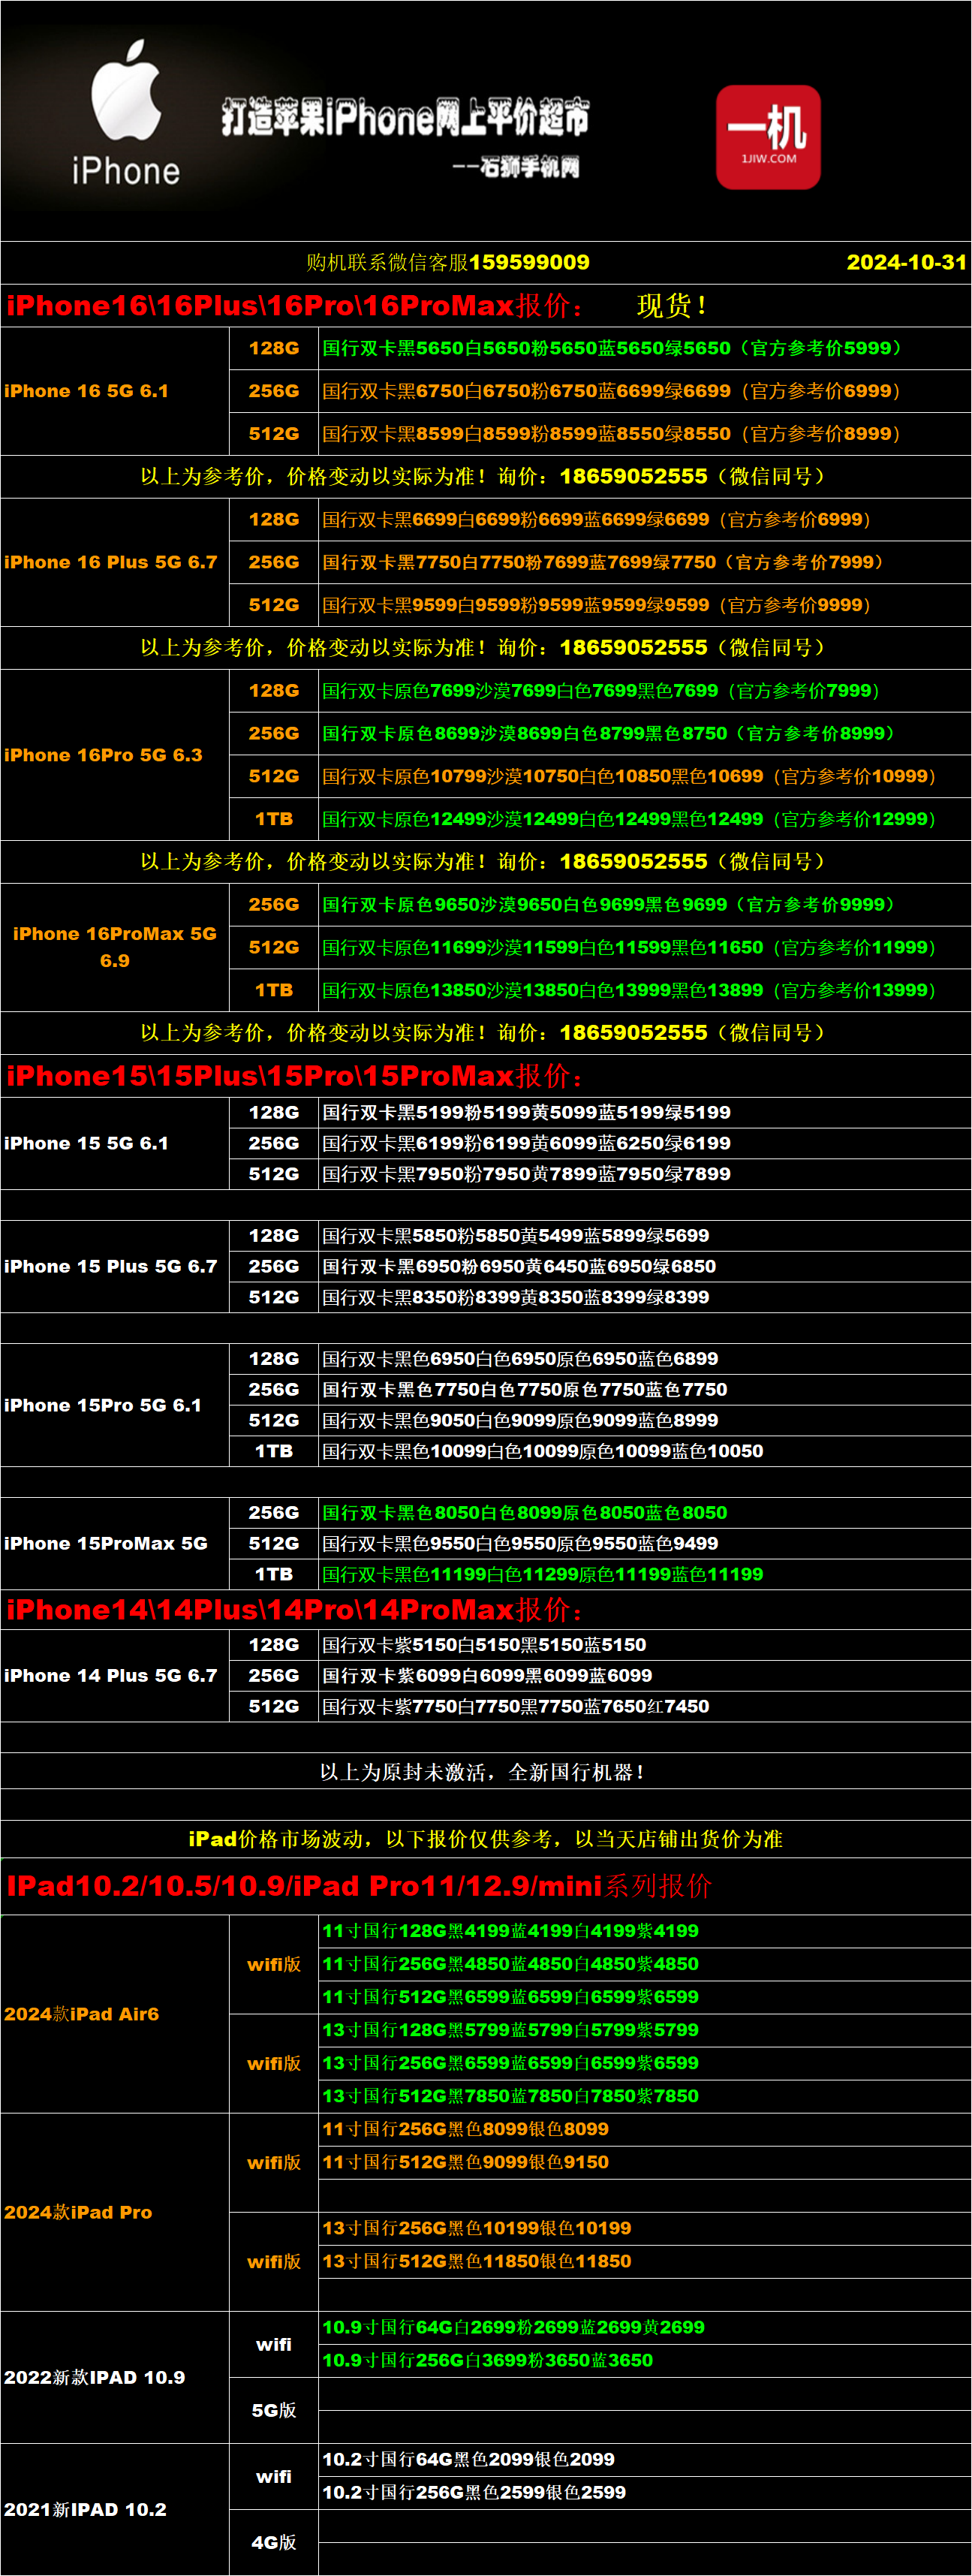The image size is (972, 2576).
Task: Select iPad Pro 11寸国行256G 黑色8099 row
Action: (x=645, y=2129)
